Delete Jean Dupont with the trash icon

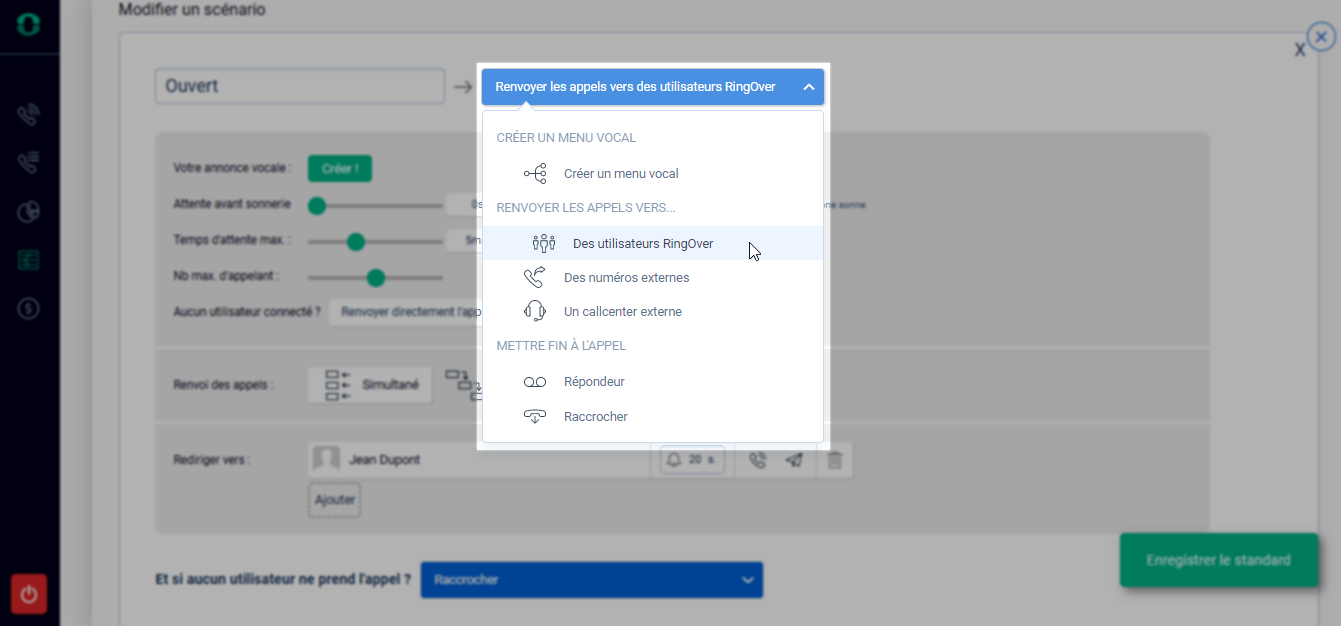(835, 460)
